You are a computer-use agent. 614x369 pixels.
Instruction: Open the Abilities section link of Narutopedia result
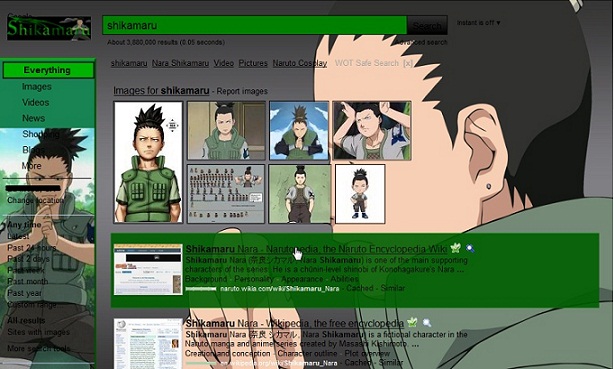coord(344,279)
